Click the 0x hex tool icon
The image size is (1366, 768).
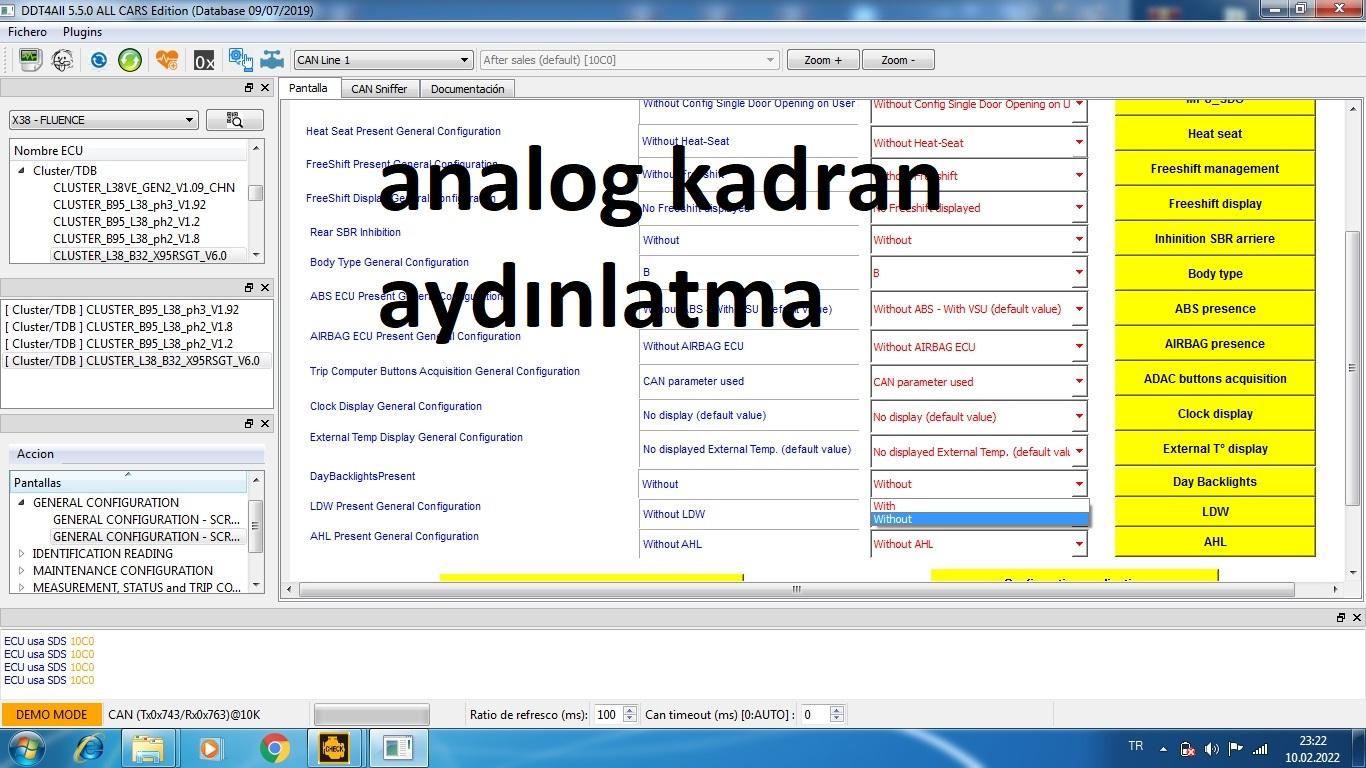pos(204,60)
